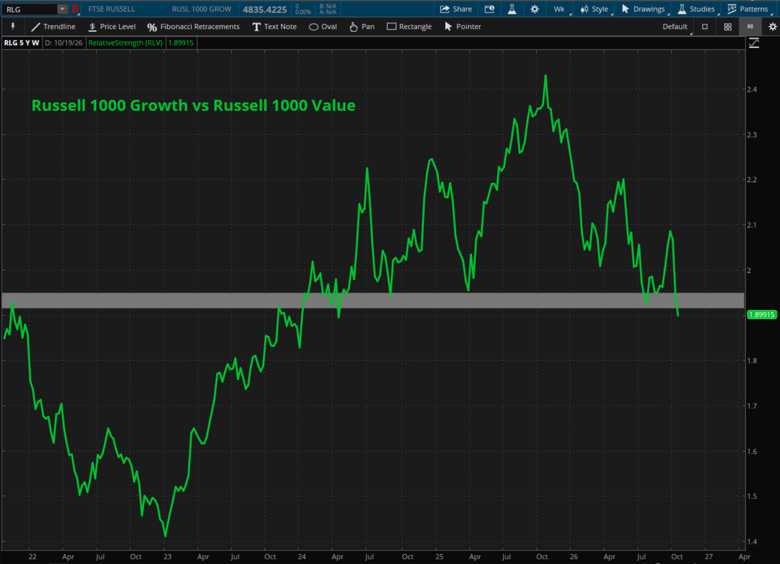This screenshot has height=564, width=780.
Task: Click the RUSL 1000 GROW description
Action: [201, 9]
